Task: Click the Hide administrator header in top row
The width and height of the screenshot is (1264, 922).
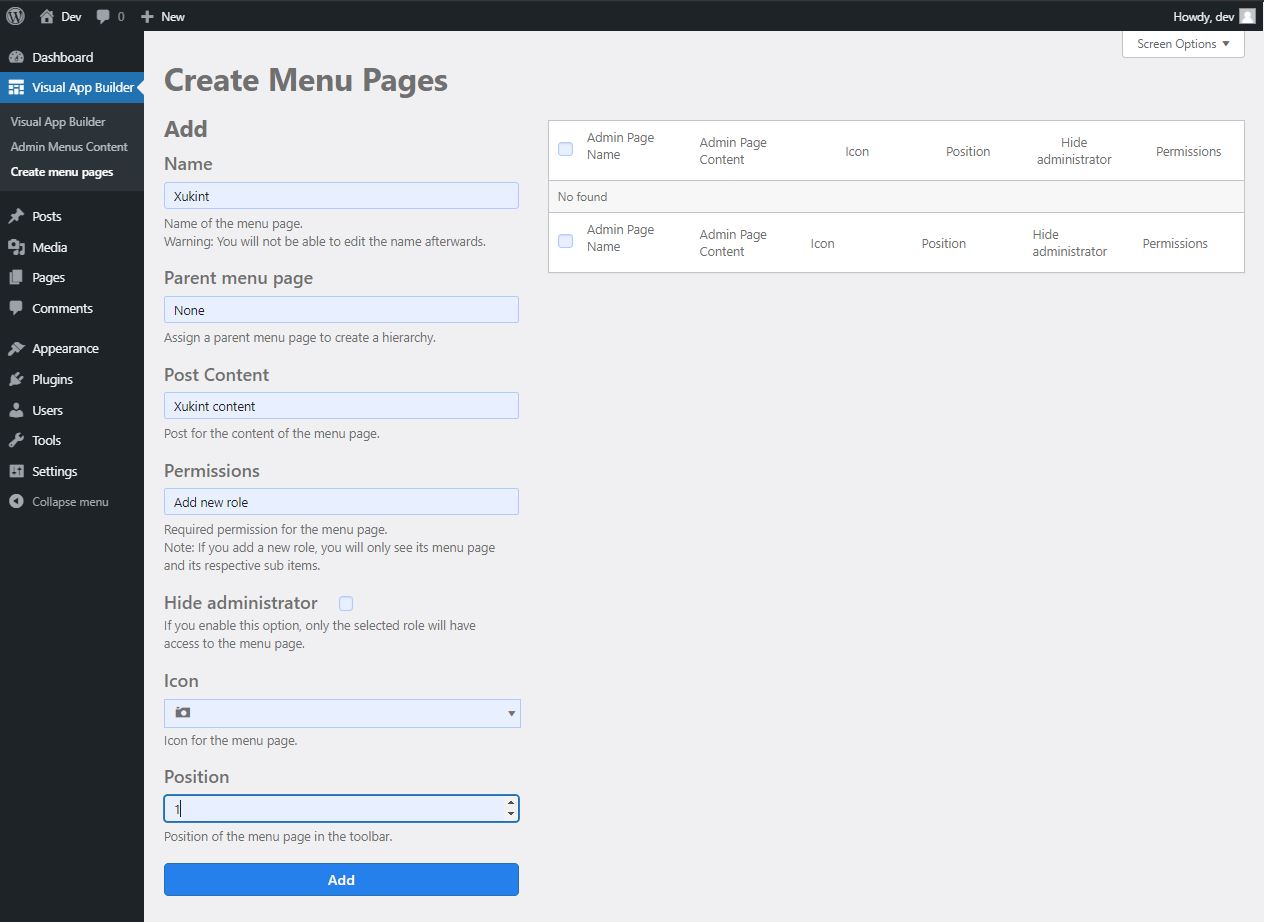Action: [1074, 151]
